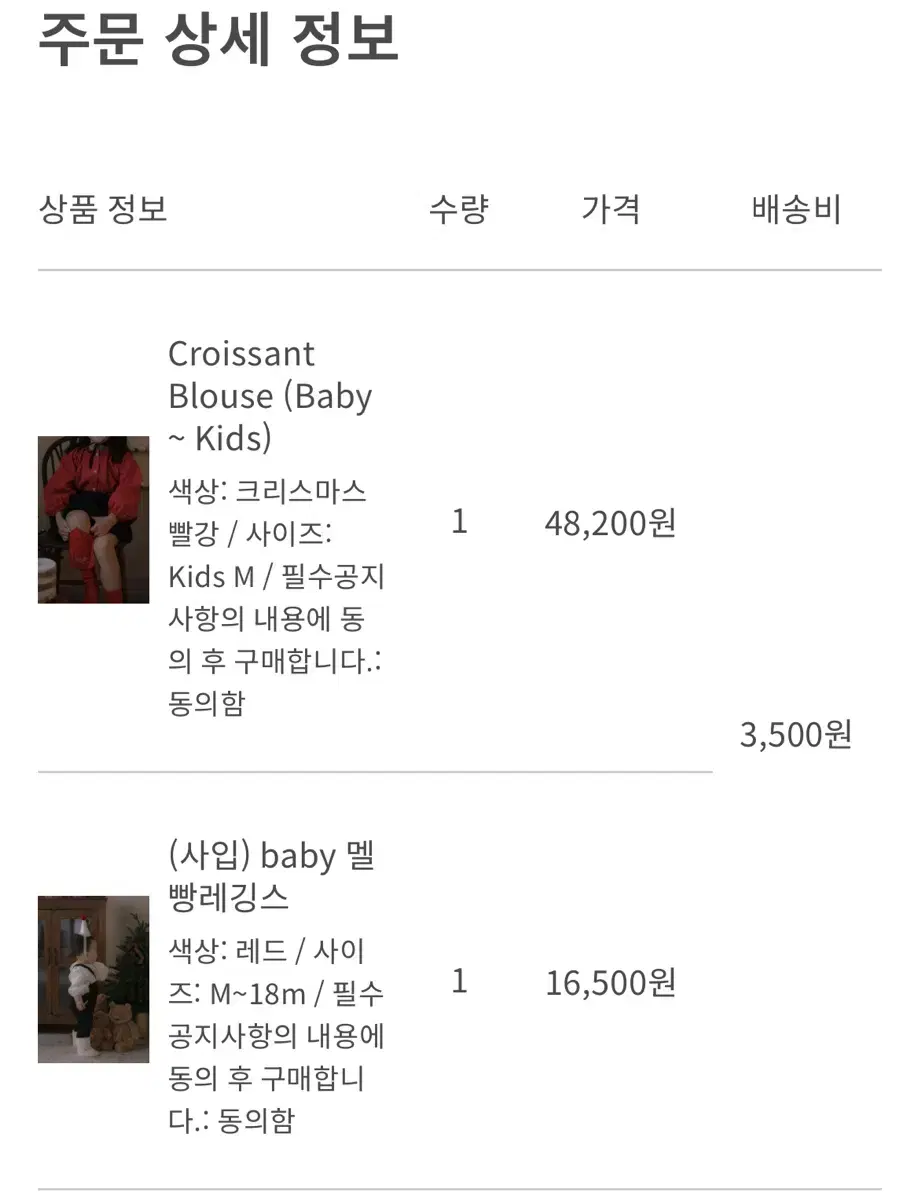The image size is (918, 1200).
Task: Click the 가격 column header
Action: click(611, 209)
